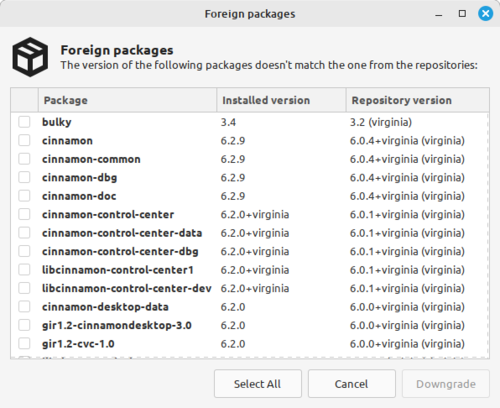Select the cinnamon-desktop-data row
Viewport: 500px width, 408px height.
click(250, 307)
